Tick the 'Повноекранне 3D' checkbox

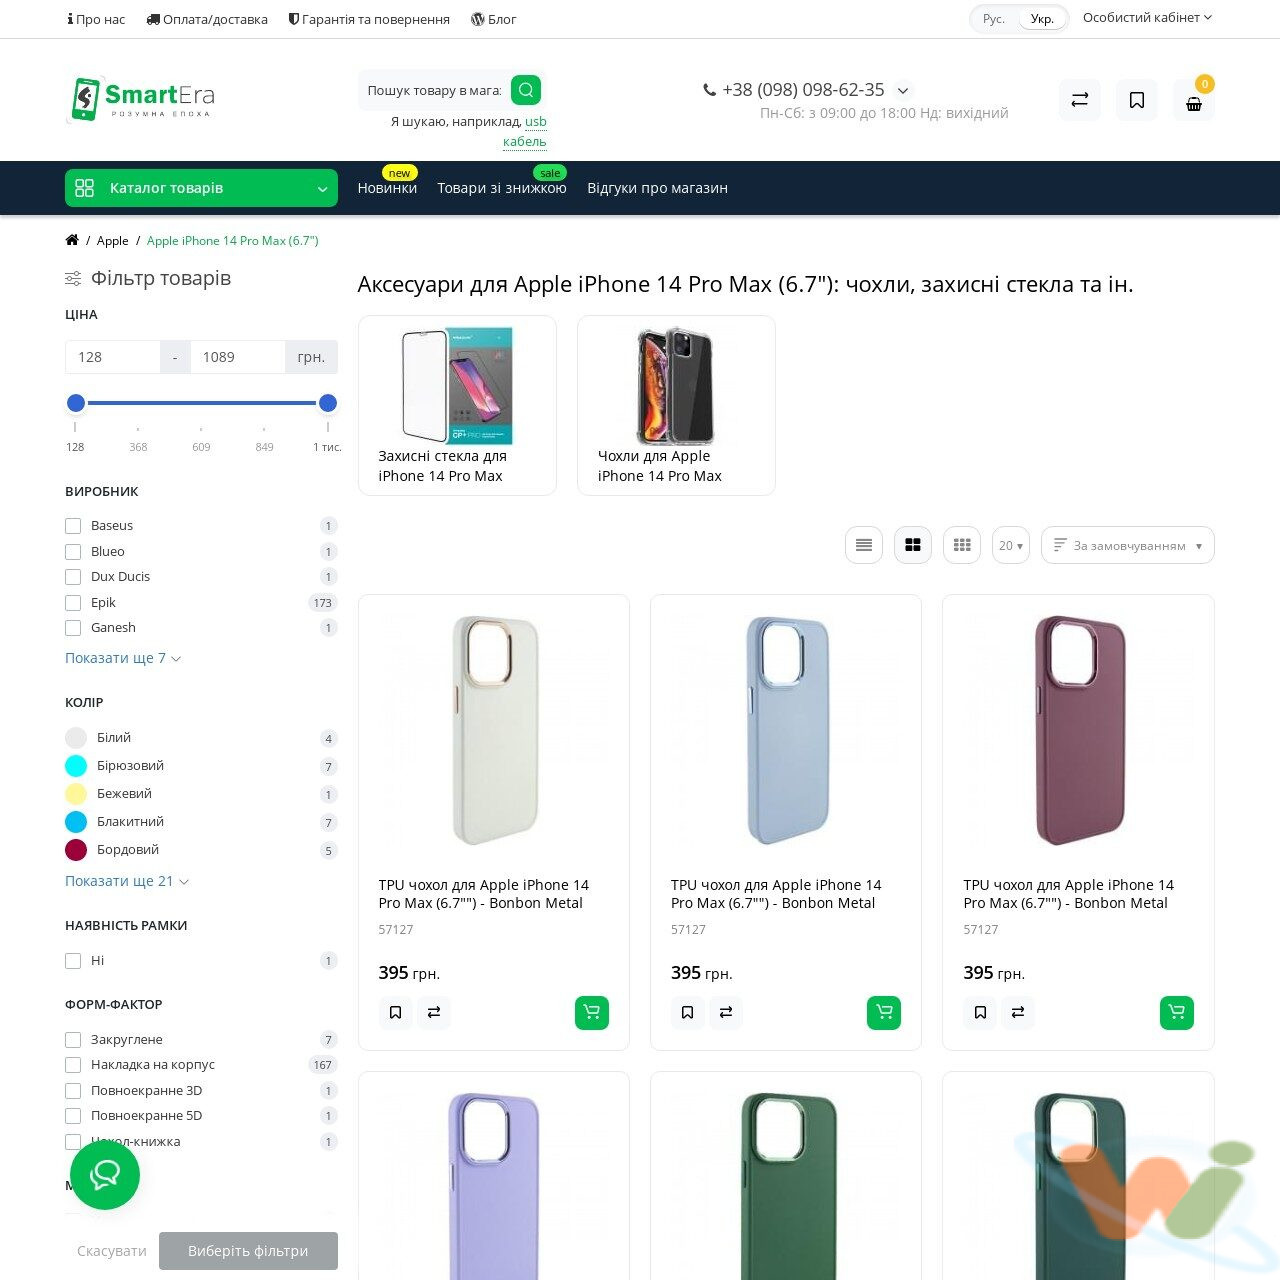pos(73,1091)
